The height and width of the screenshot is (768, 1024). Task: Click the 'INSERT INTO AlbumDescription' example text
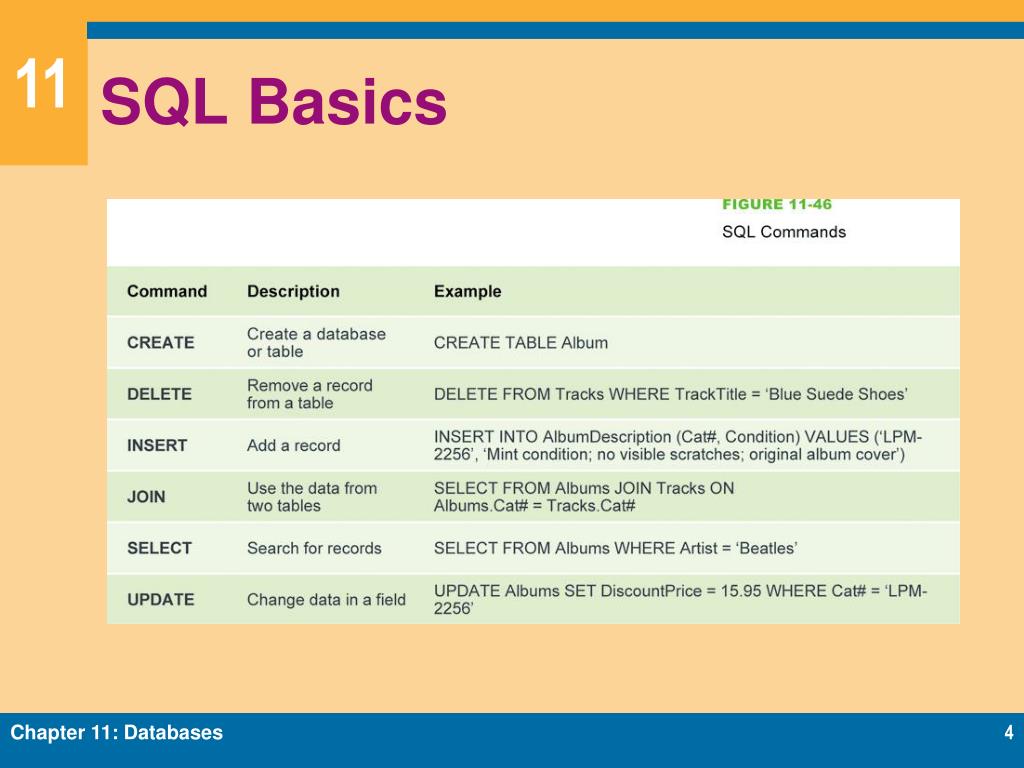pyautogui.click(x=678, y=445)
